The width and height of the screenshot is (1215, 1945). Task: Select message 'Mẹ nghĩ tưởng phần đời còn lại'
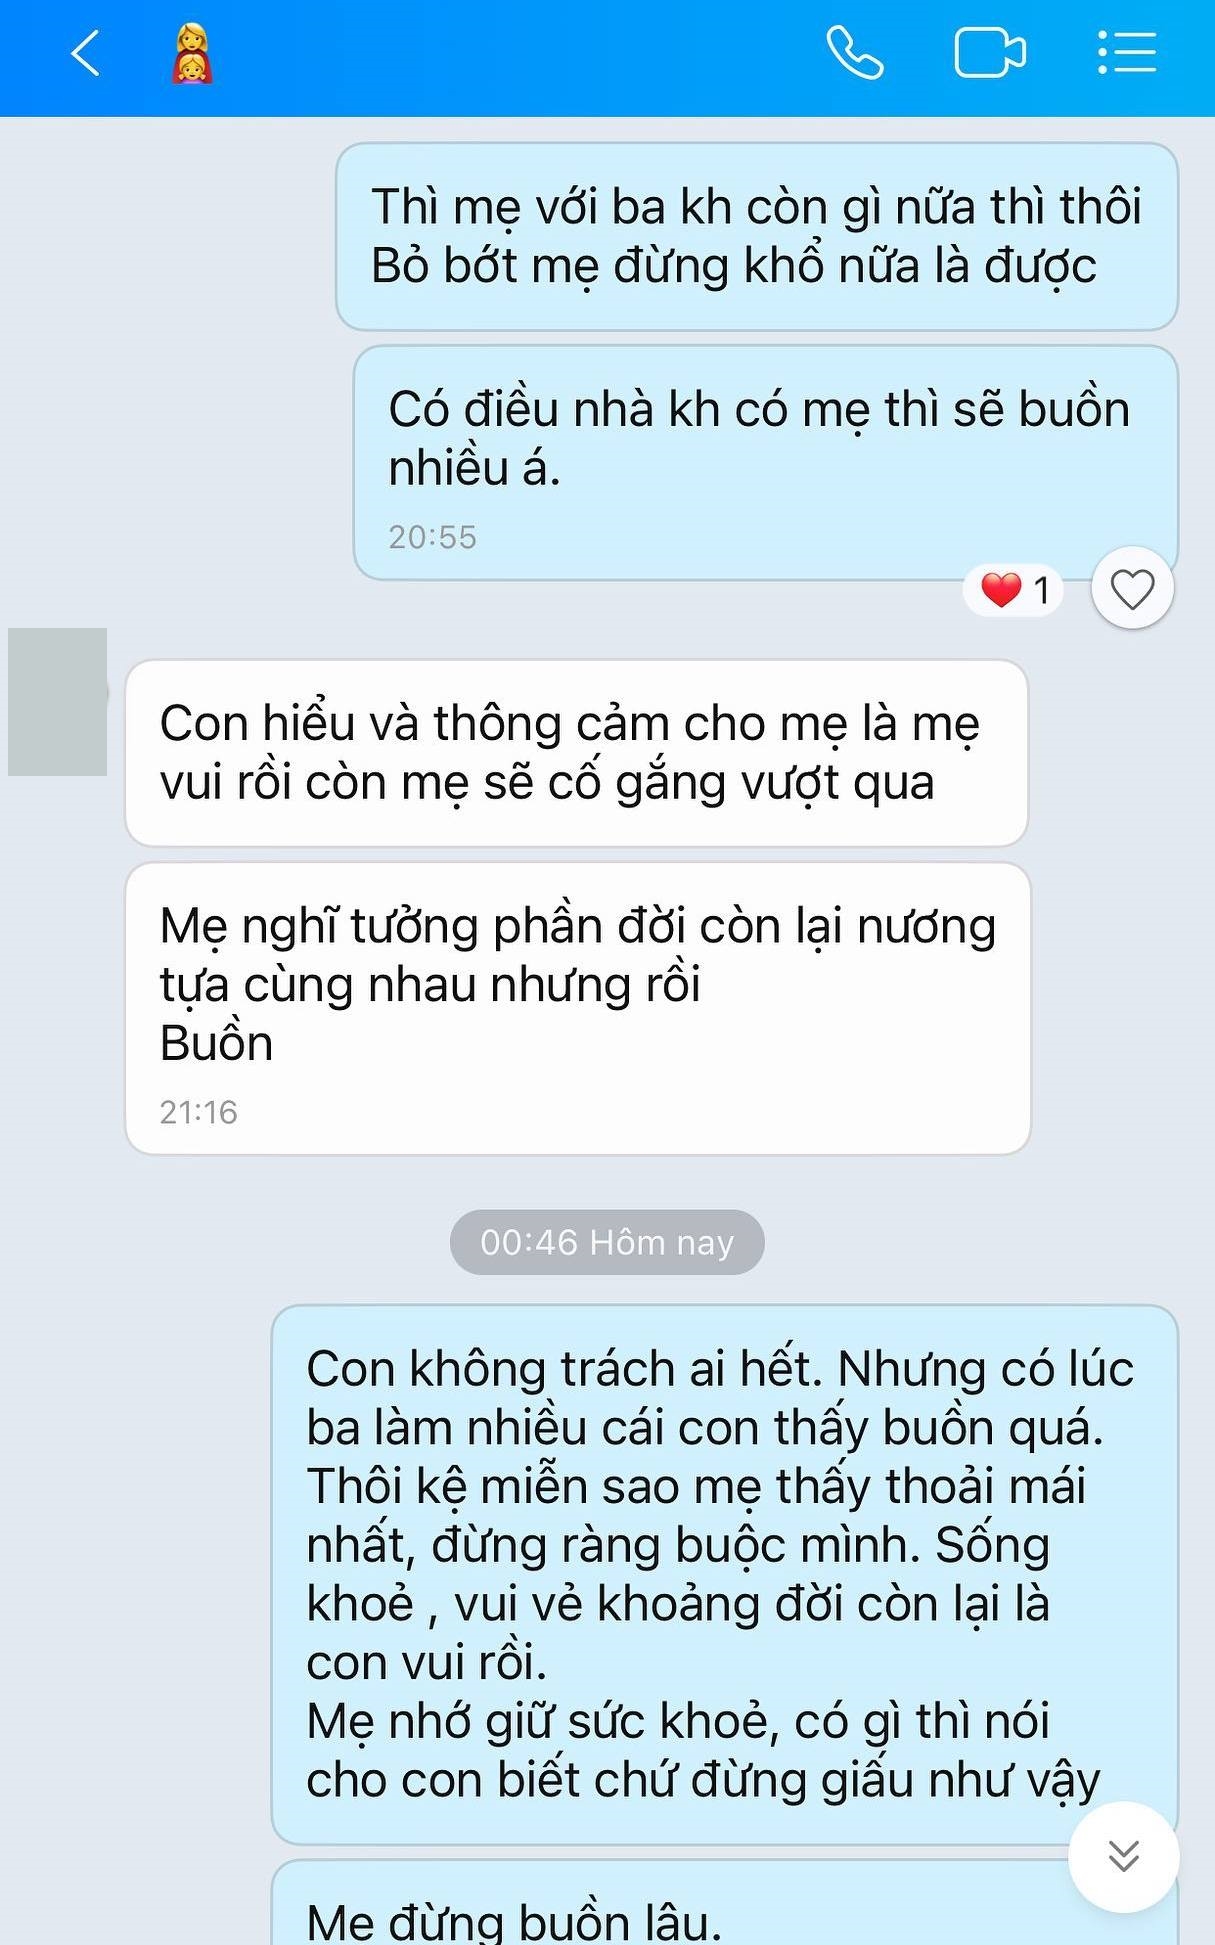[x=578, y=1009]
